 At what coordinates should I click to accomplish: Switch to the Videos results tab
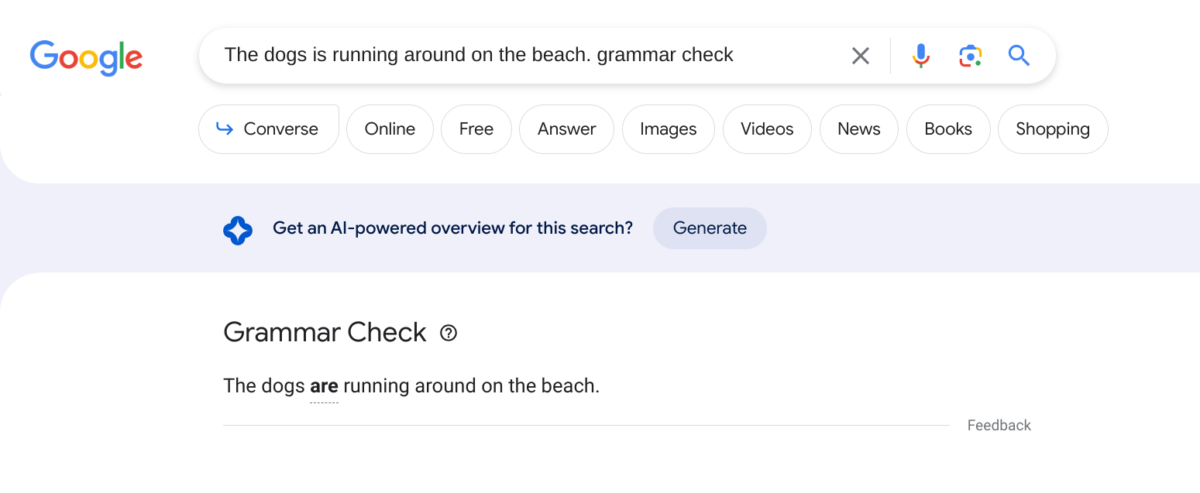point(766,129)
